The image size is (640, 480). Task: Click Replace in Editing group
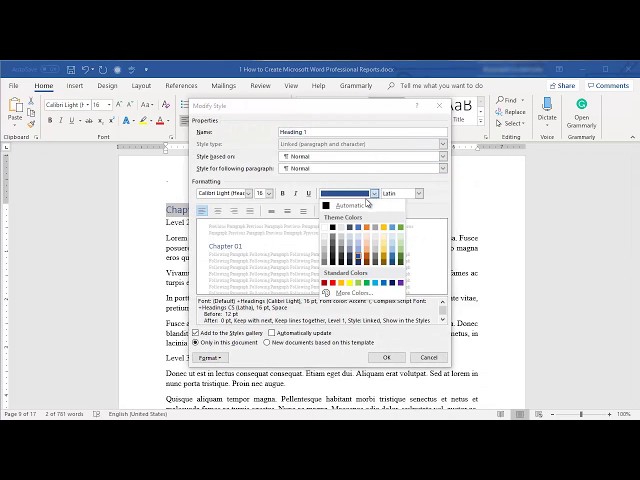510,112
